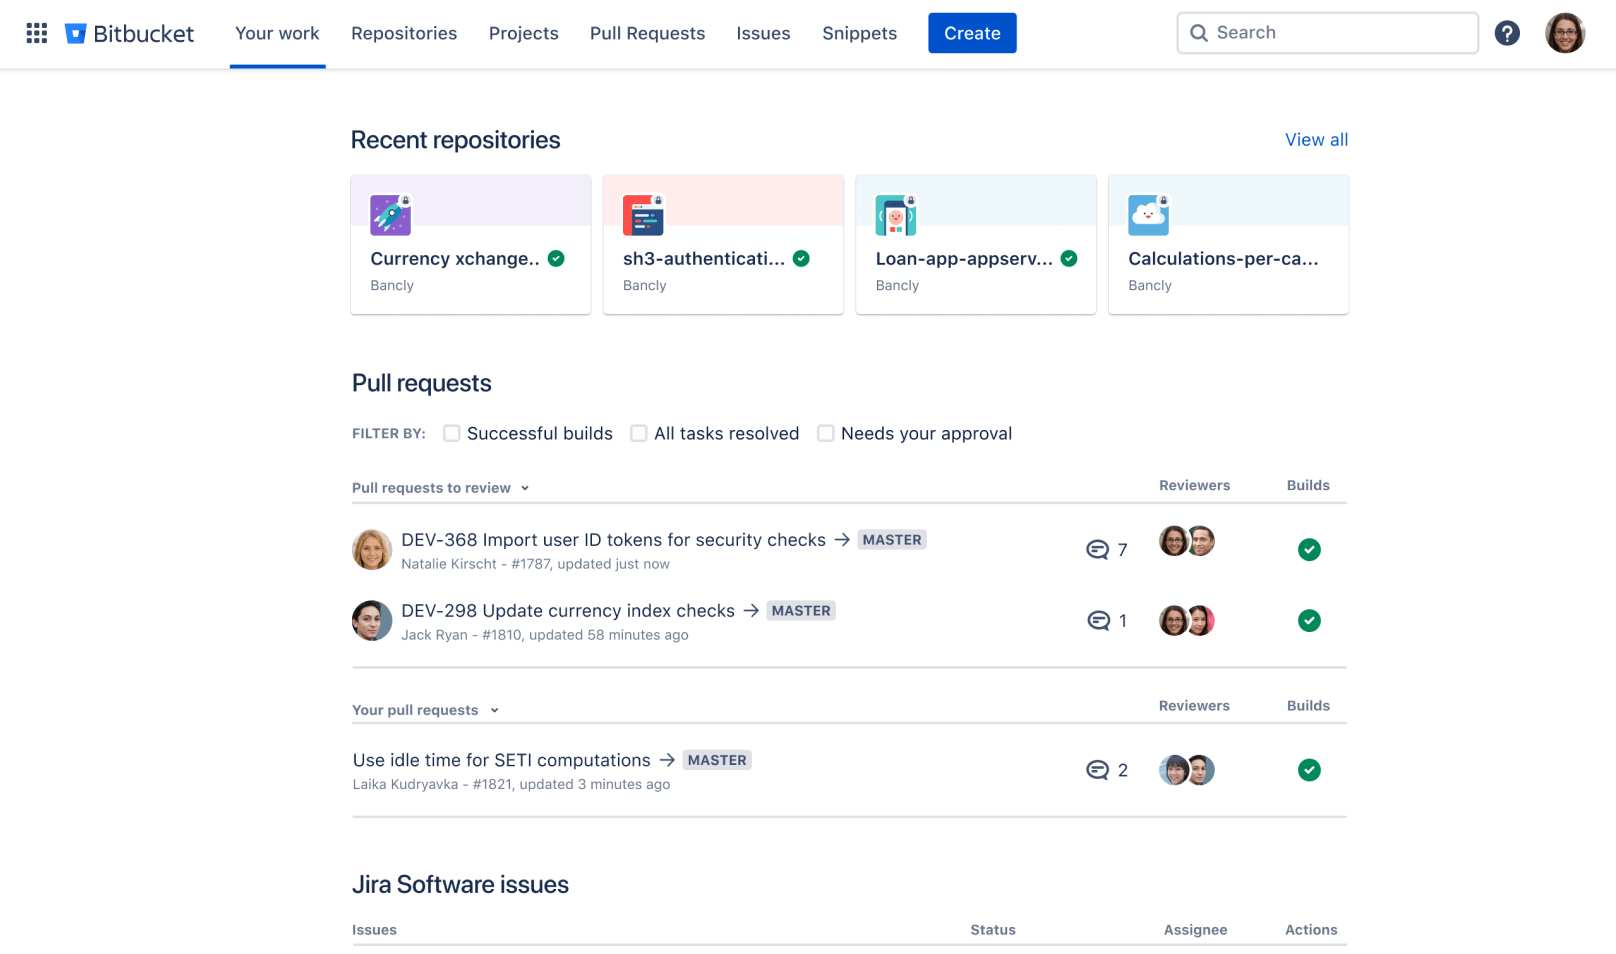The width and height of the screenshot is (1616, 954).
Task: Open the help question mark icon
Action: tap(1508, 33)
